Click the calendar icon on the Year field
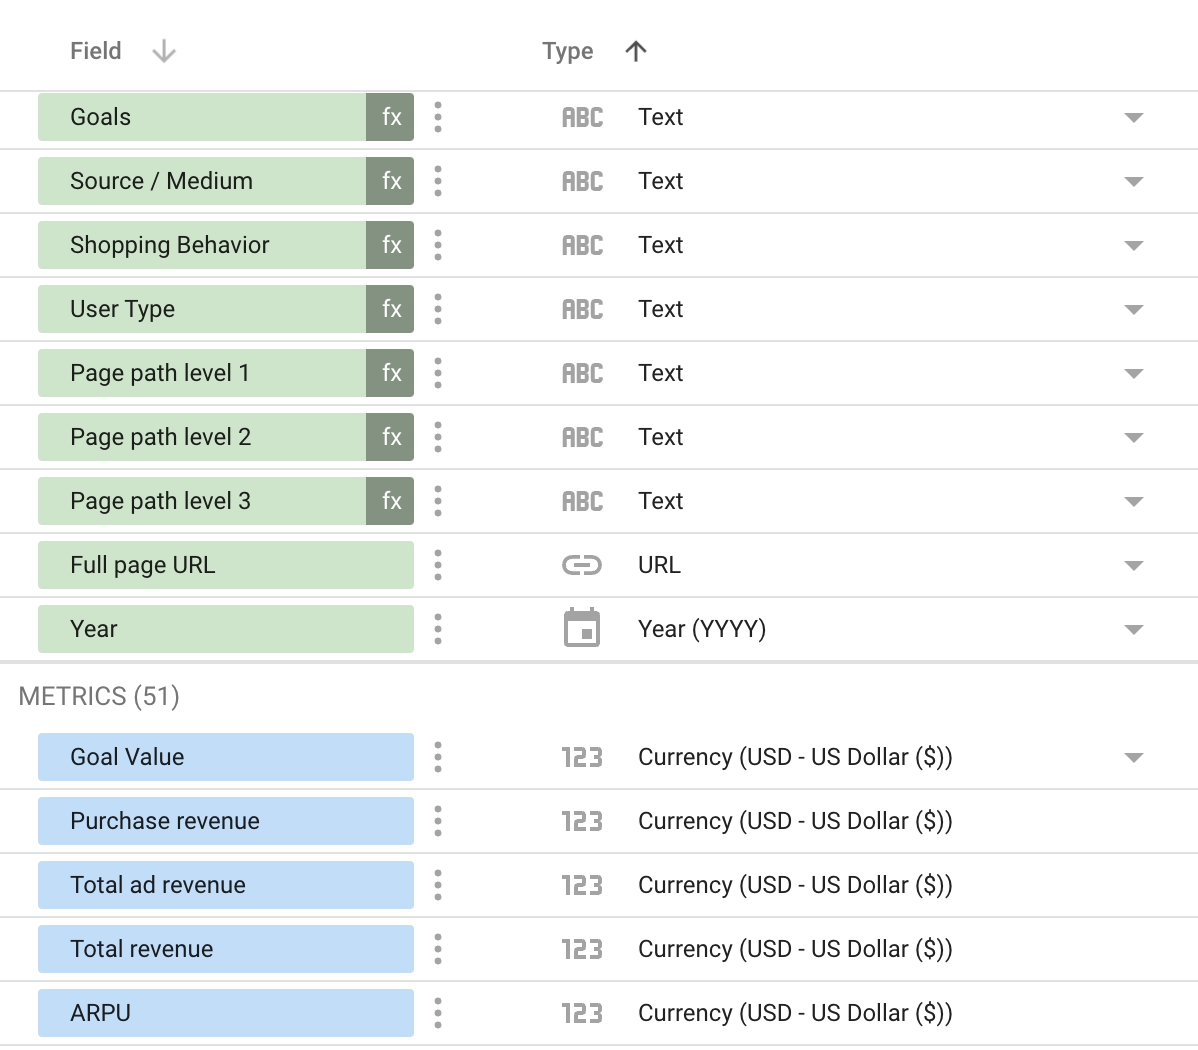 tap(582, 628)
